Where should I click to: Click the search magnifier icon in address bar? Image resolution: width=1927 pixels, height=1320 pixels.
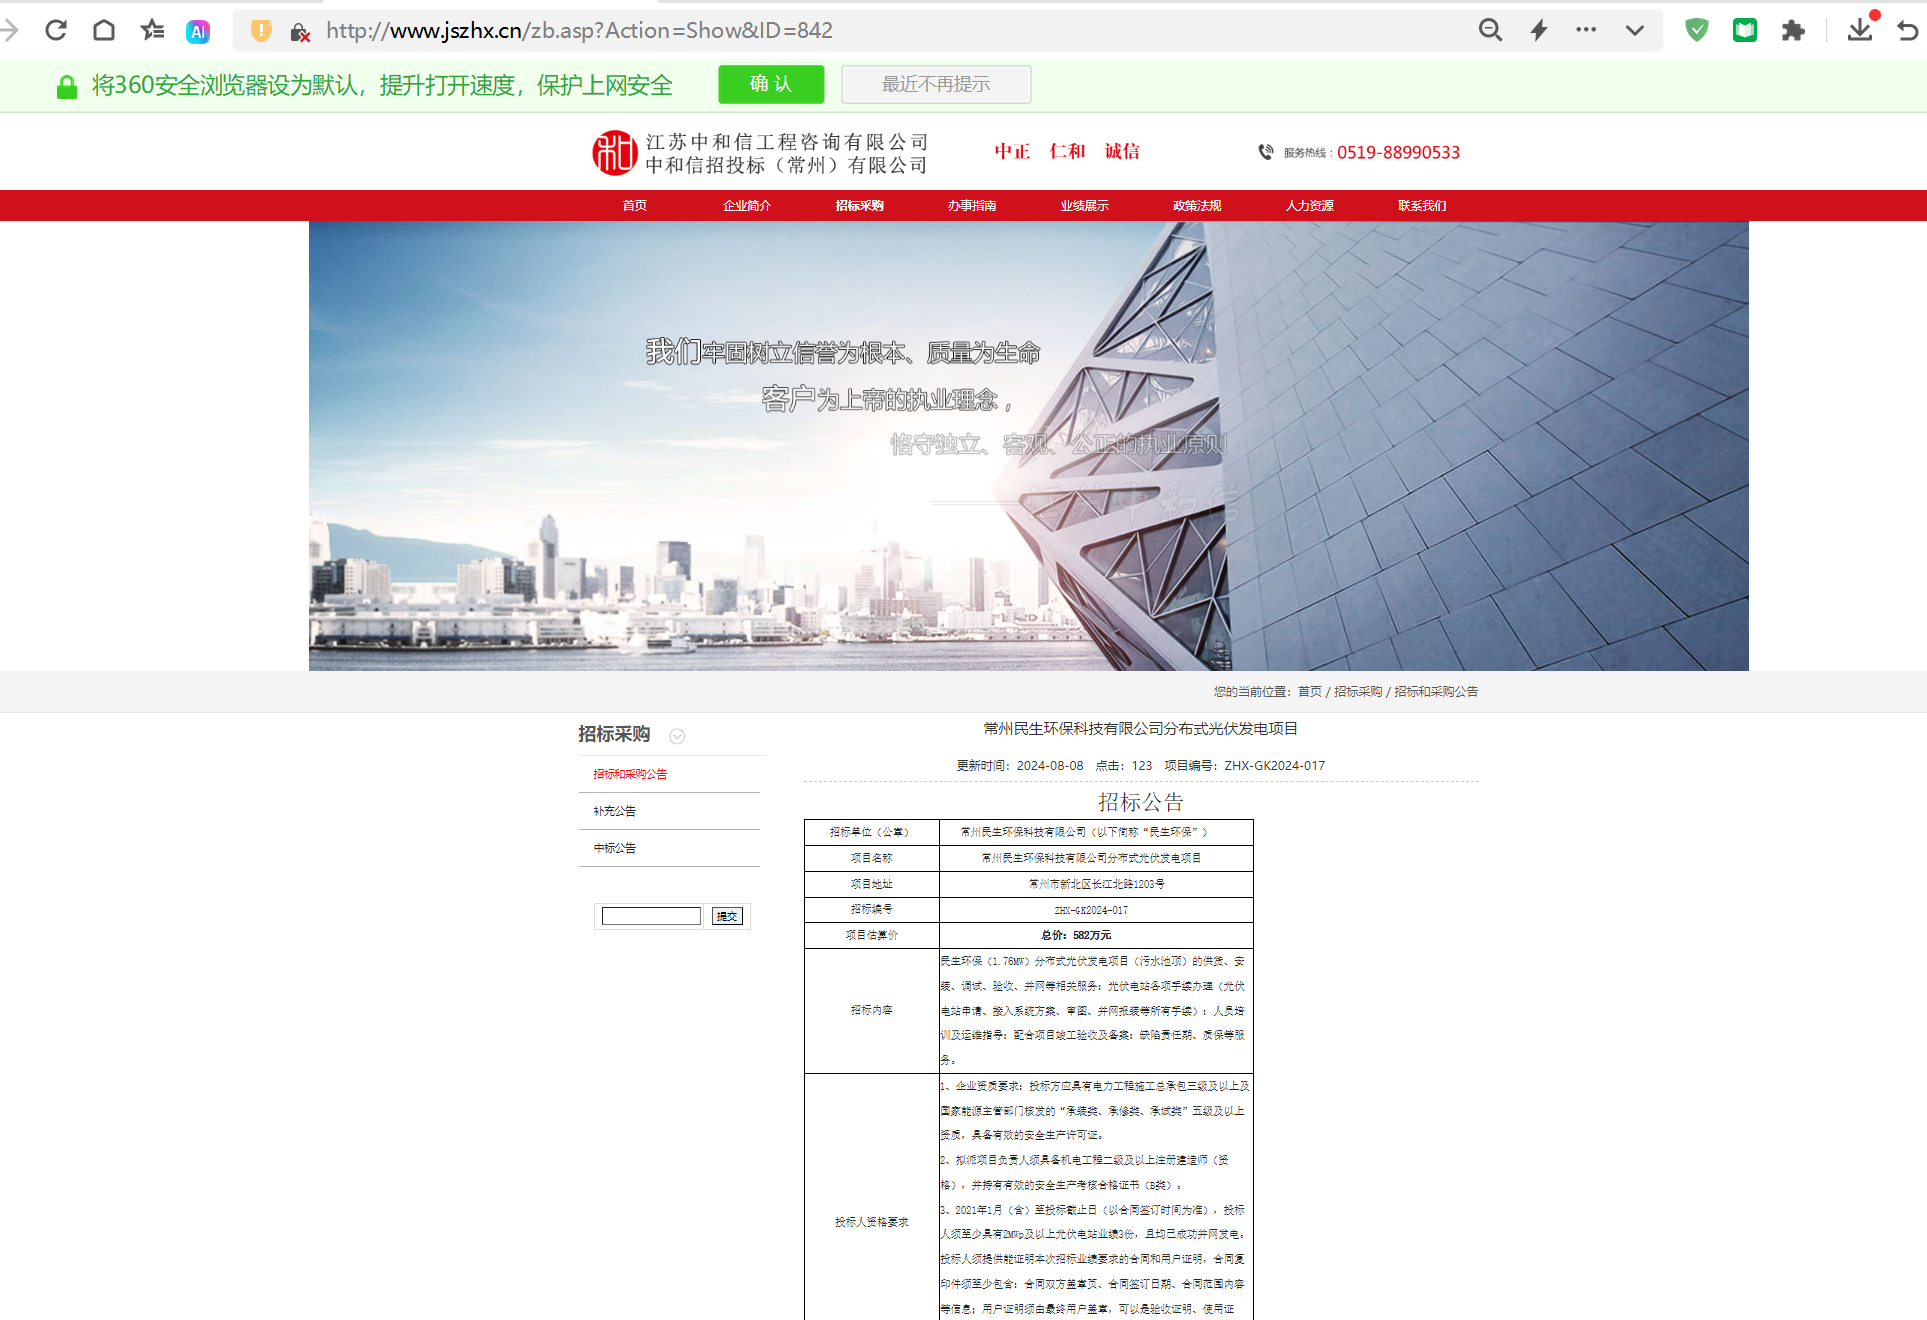pos(1490,30)
